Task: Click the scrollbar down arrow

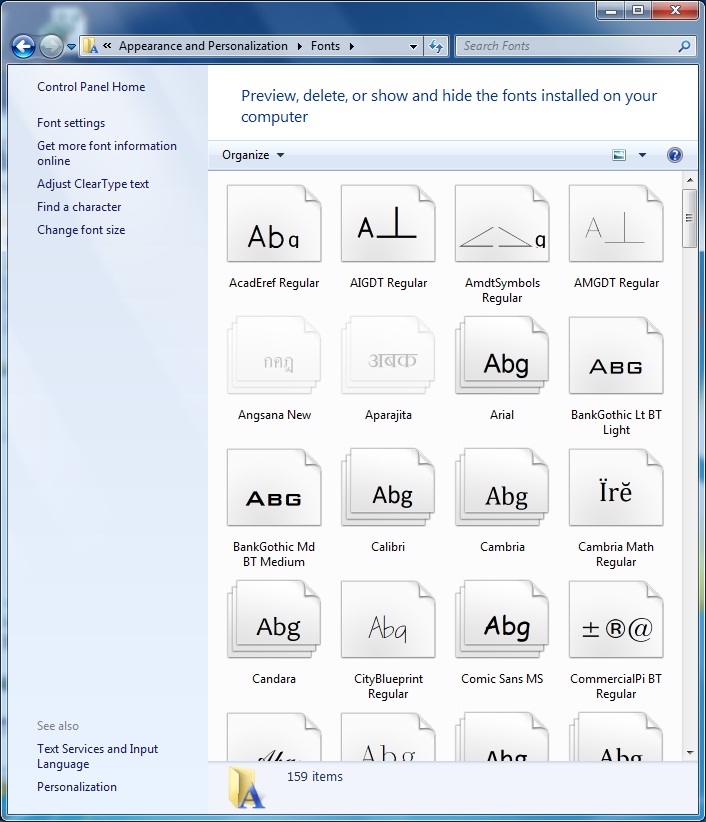Action: click(690, 753)
